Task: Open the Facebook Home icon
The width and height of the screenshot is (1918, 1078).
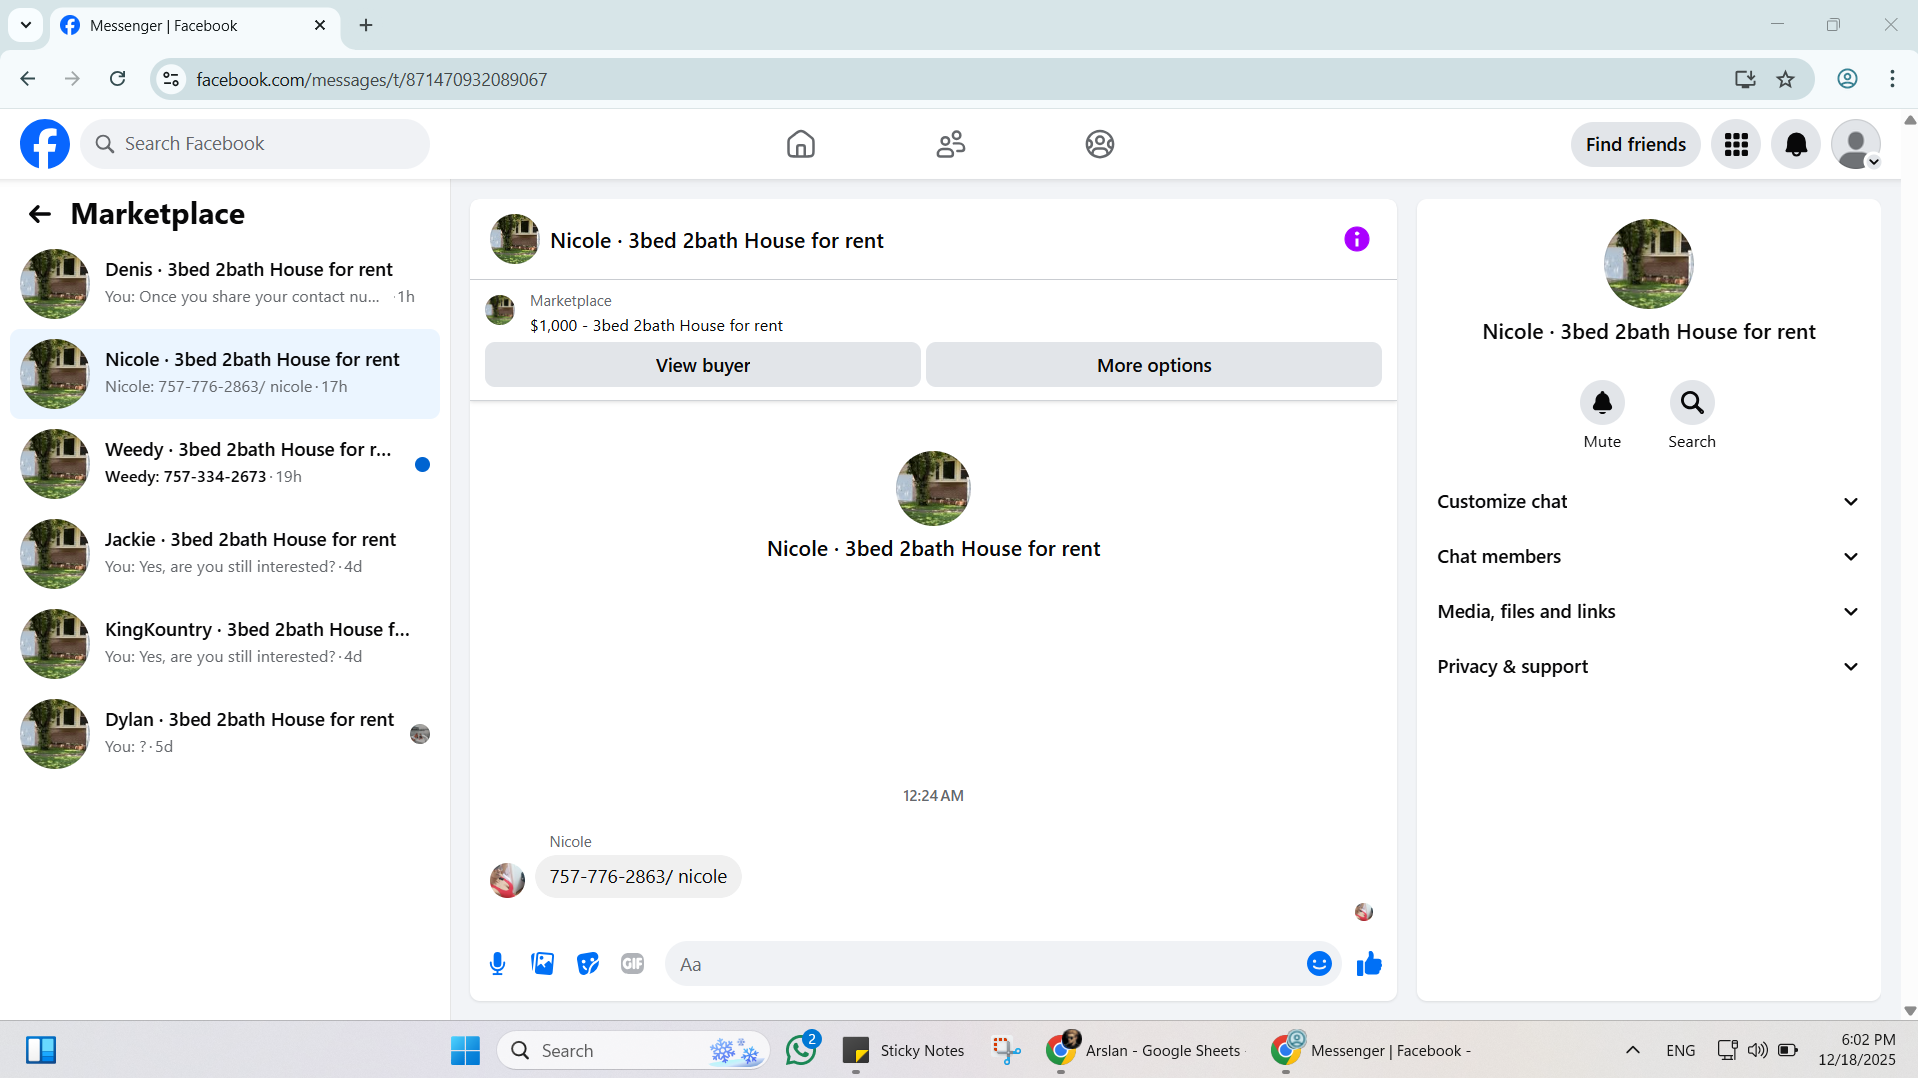Action: tap(800, 144)
